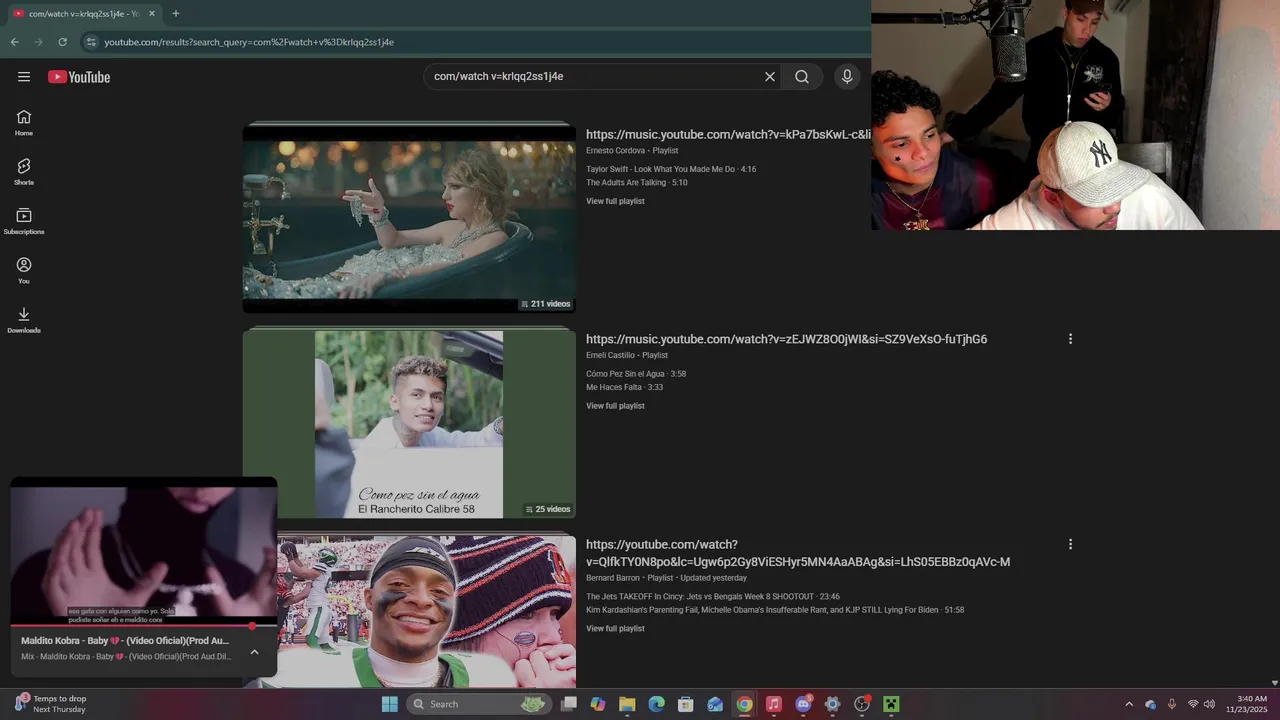The width and height of the screenshot is (1280, 720).
Task: Reload the page
Action: (x=62, y=42)
